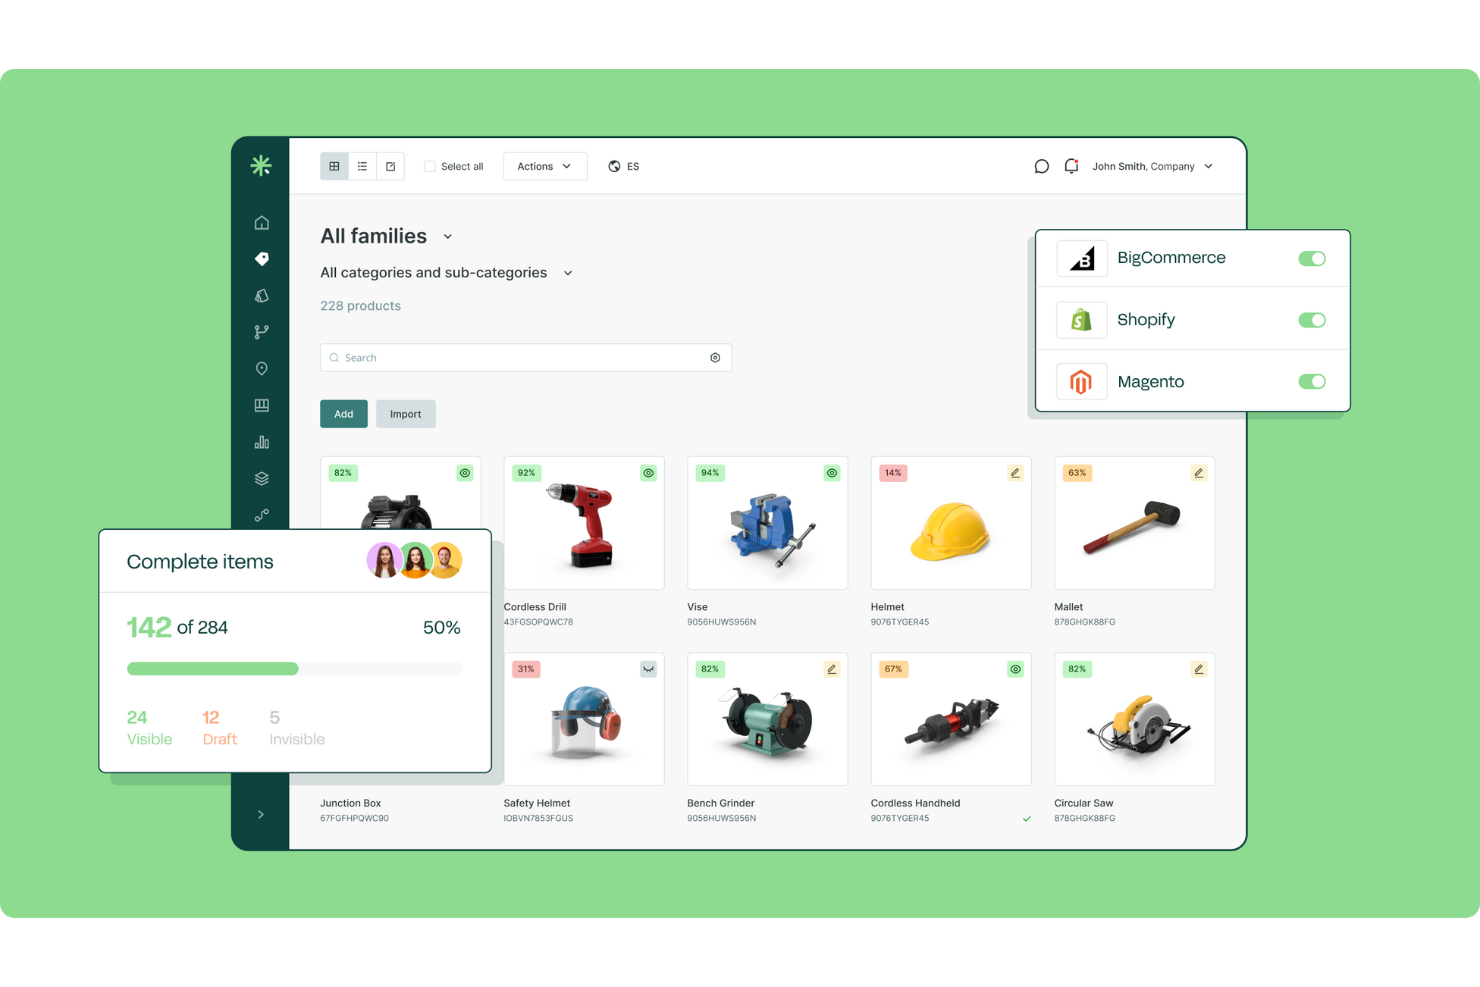
Task: Open the stacked layers icon in sidebar
Action: tap(262, 479)
